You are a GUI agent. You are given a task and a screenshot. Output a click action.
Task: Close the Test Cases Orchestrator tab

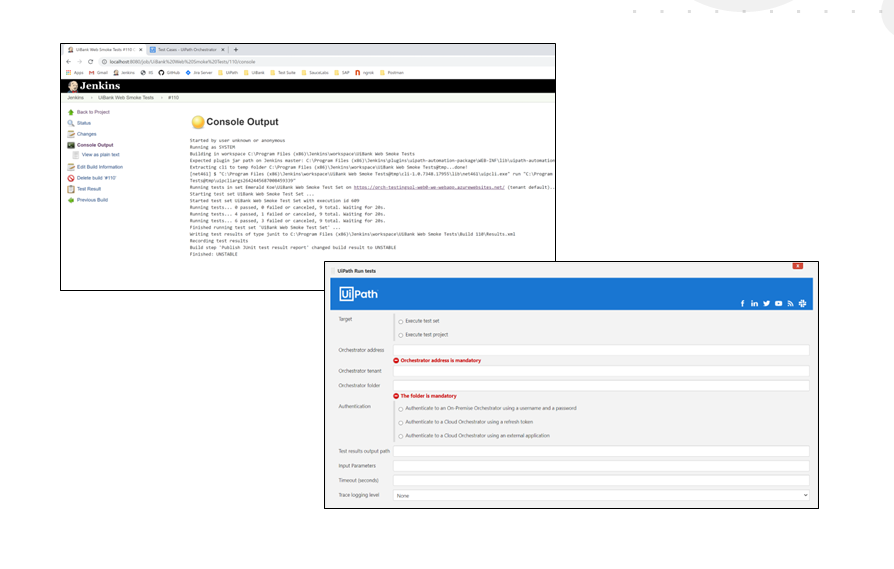[x=223, y=50]
